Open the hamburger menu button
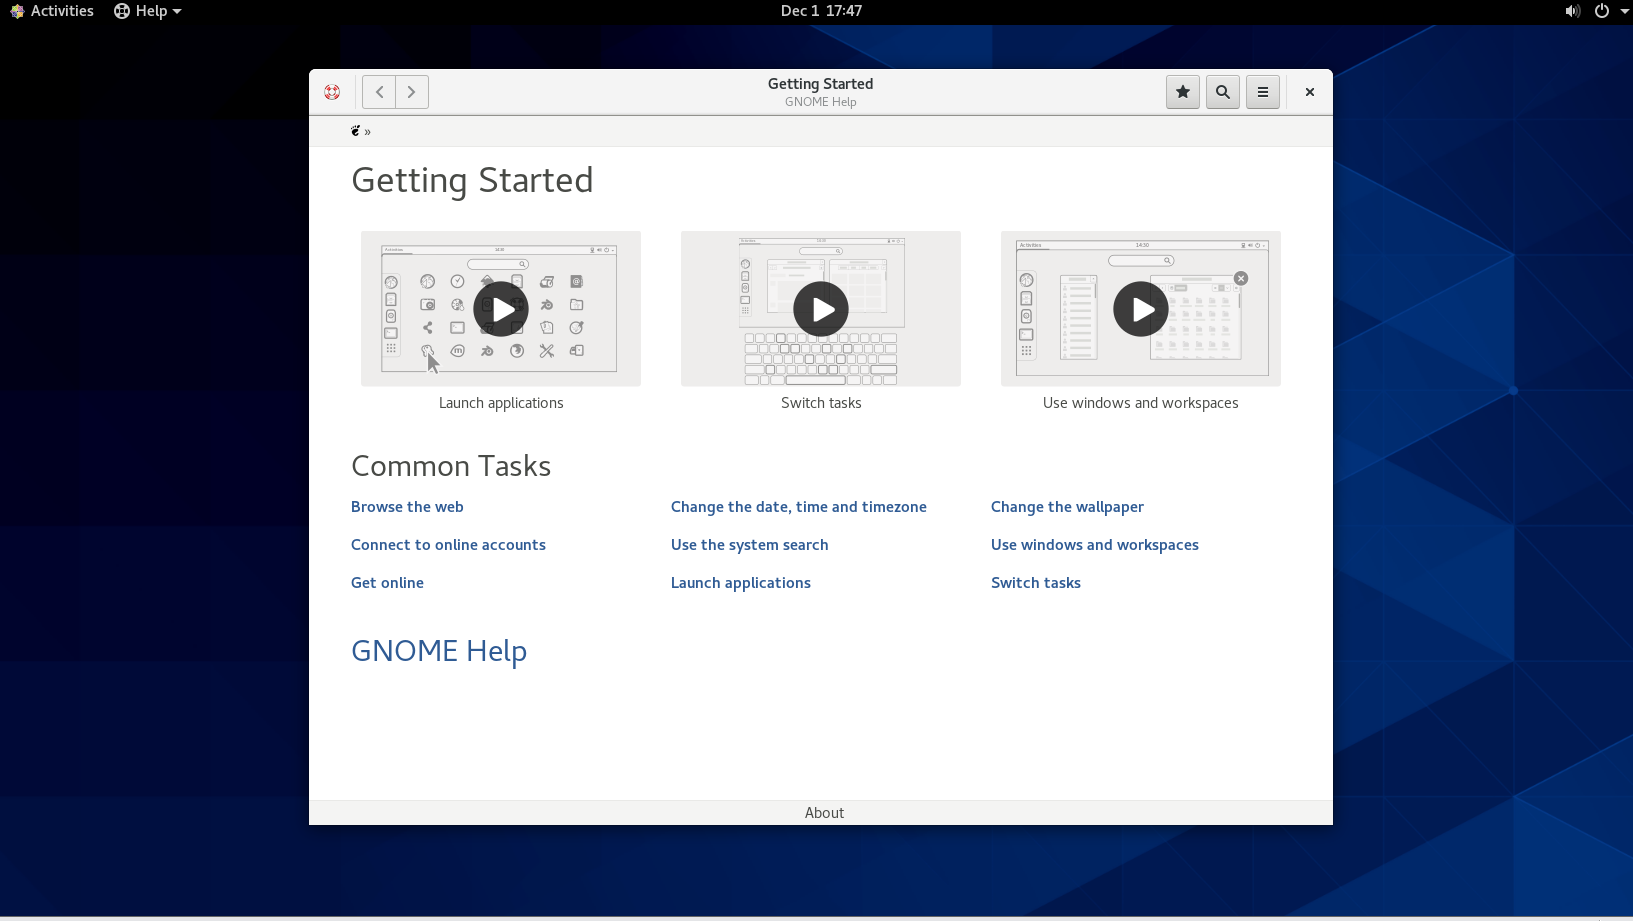 point(1262,92)
